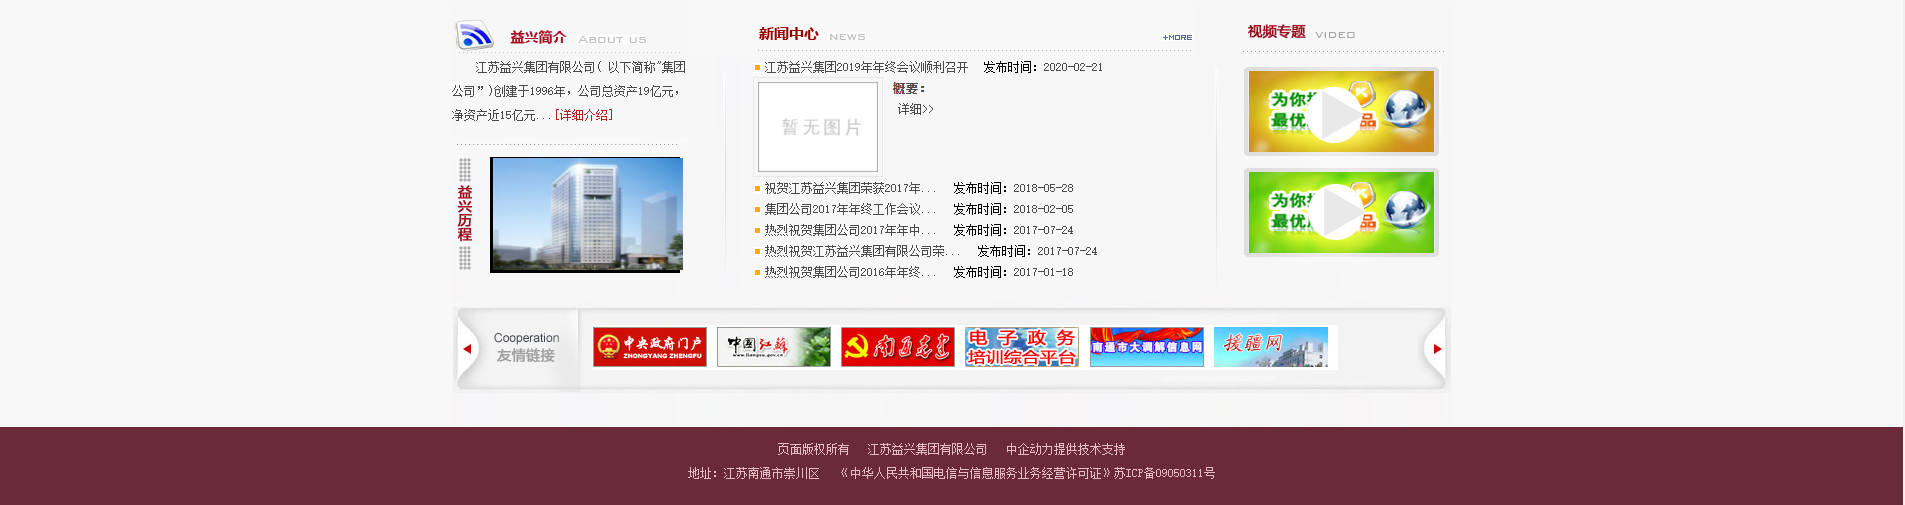This screenshot has height=505, width=1905.
Task: Open news item dated 2018-05-28
Action: (x=849, y=188)
